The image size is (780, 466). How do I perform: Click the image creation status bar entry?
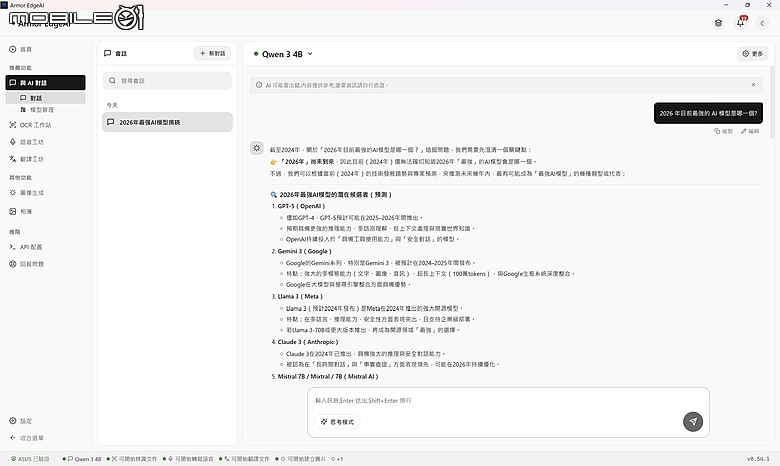[x=301, y=459]
